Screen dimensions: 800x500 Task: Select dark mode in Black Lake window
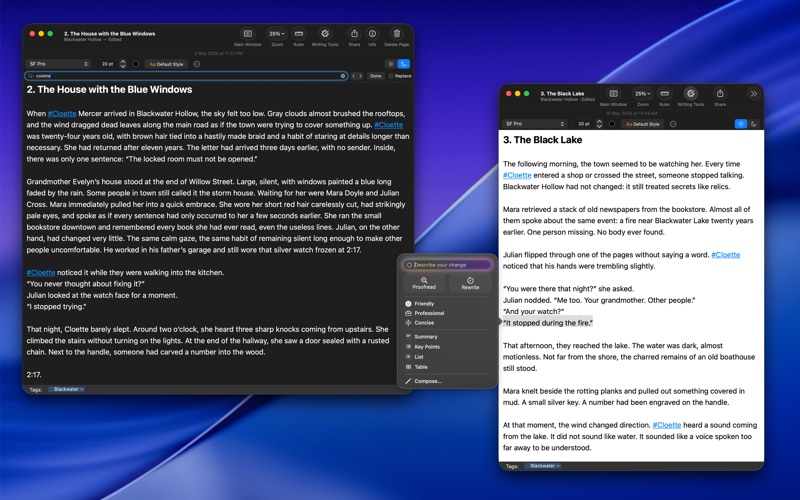[754, 124]
